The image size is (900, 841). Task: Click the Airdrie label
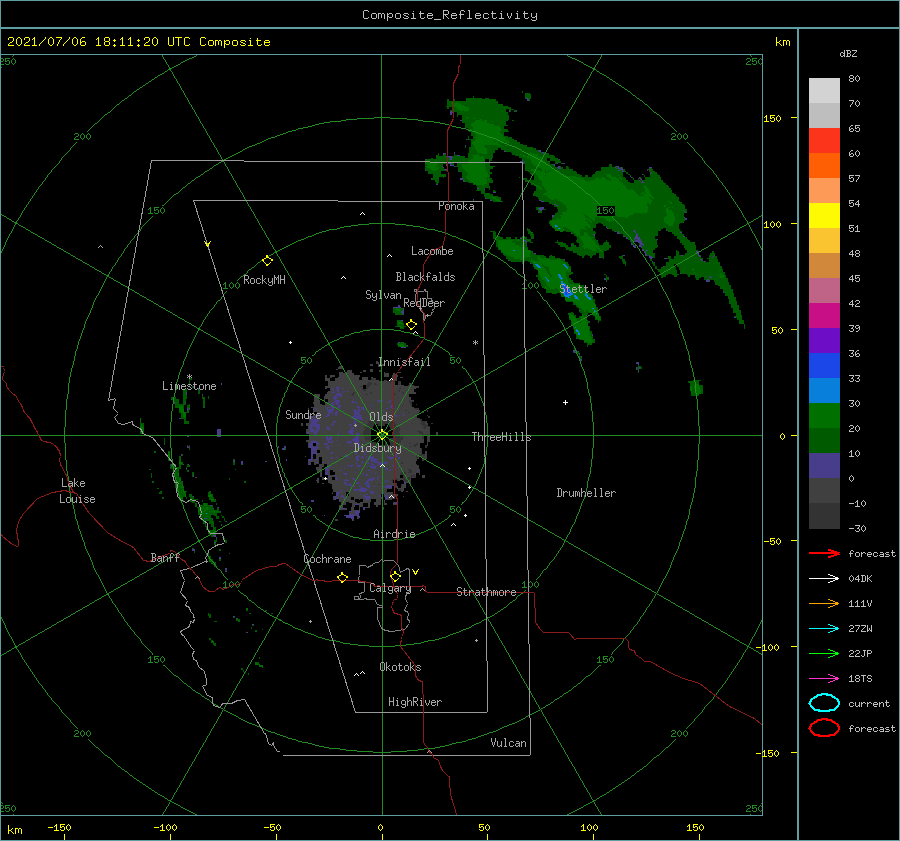coord(394,534)
